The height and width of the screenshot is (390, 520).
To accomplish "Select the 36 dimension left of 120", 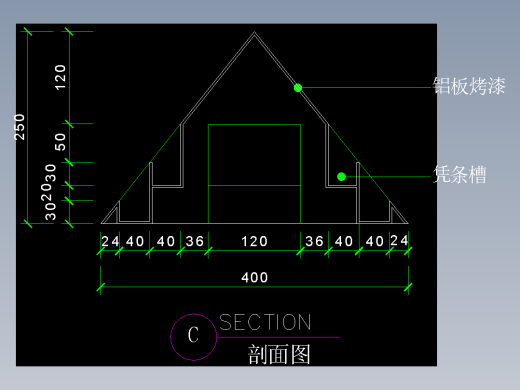I will coord(195,241).
